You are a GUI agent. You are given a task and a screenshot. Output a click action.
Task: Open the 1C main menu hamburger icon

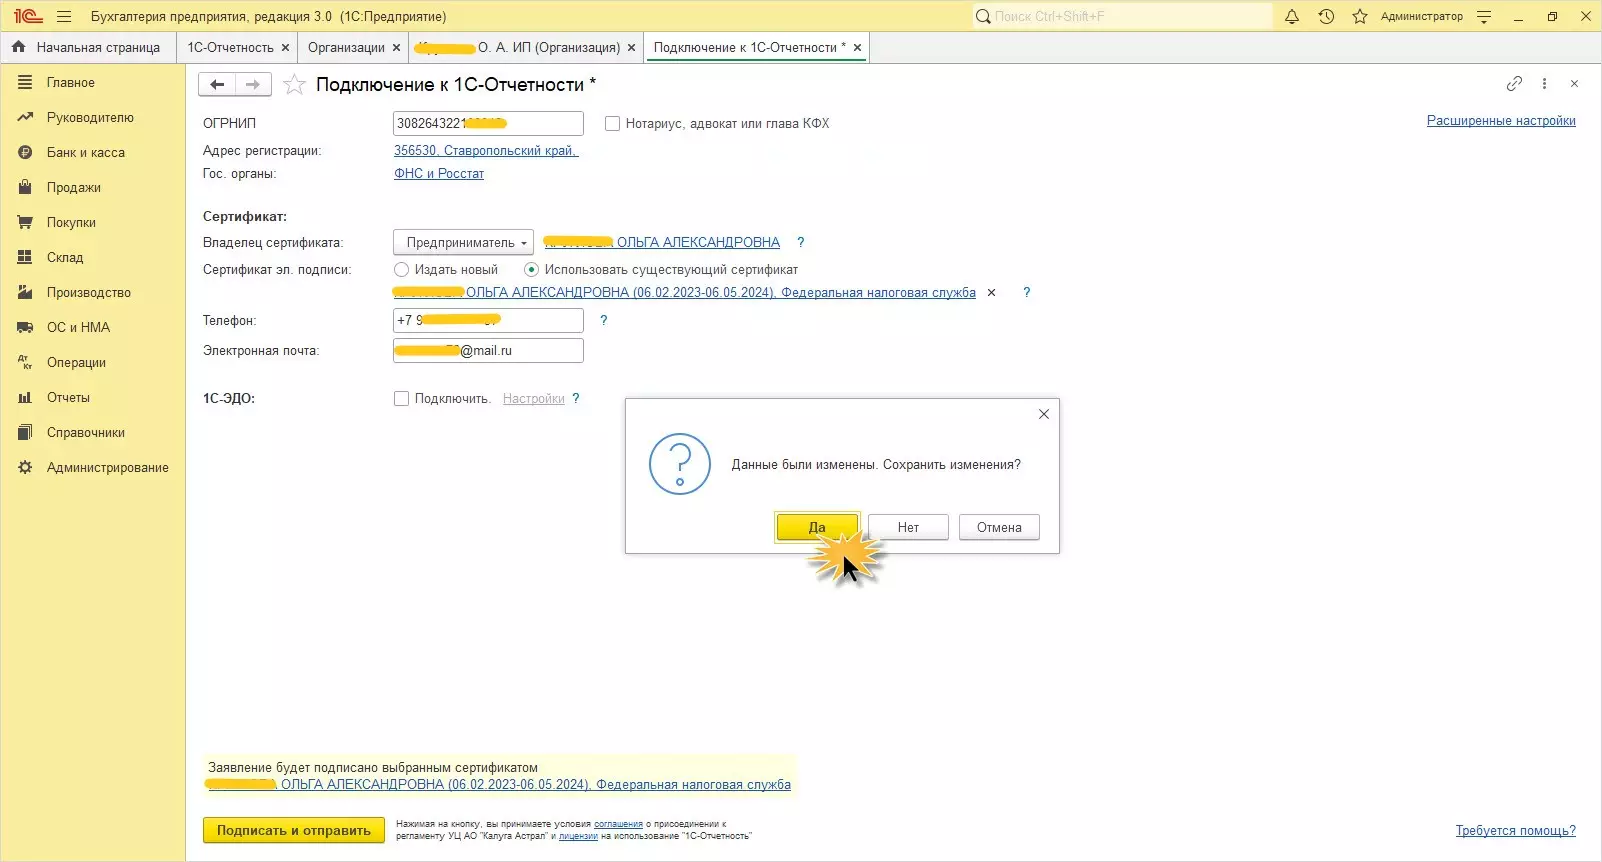(64, 16)
